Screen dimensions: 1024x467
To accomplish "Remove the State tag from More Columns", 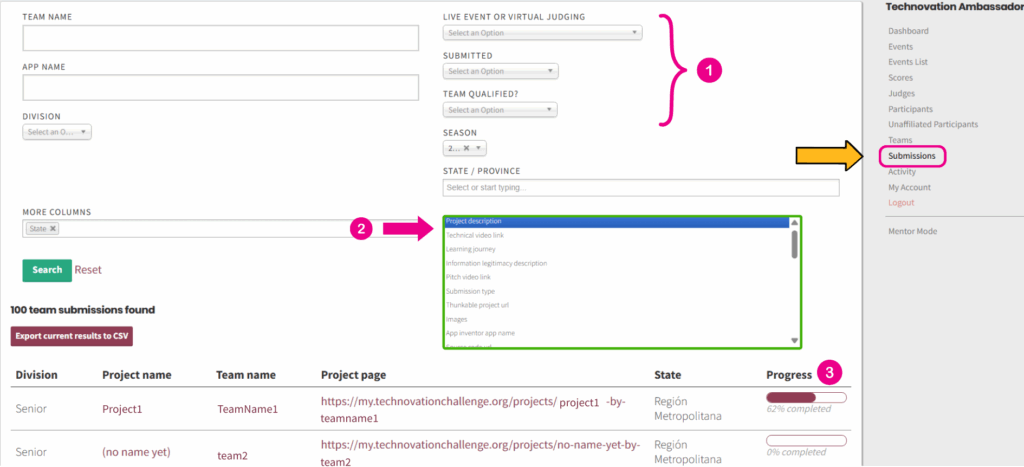I will pos(53,228).
